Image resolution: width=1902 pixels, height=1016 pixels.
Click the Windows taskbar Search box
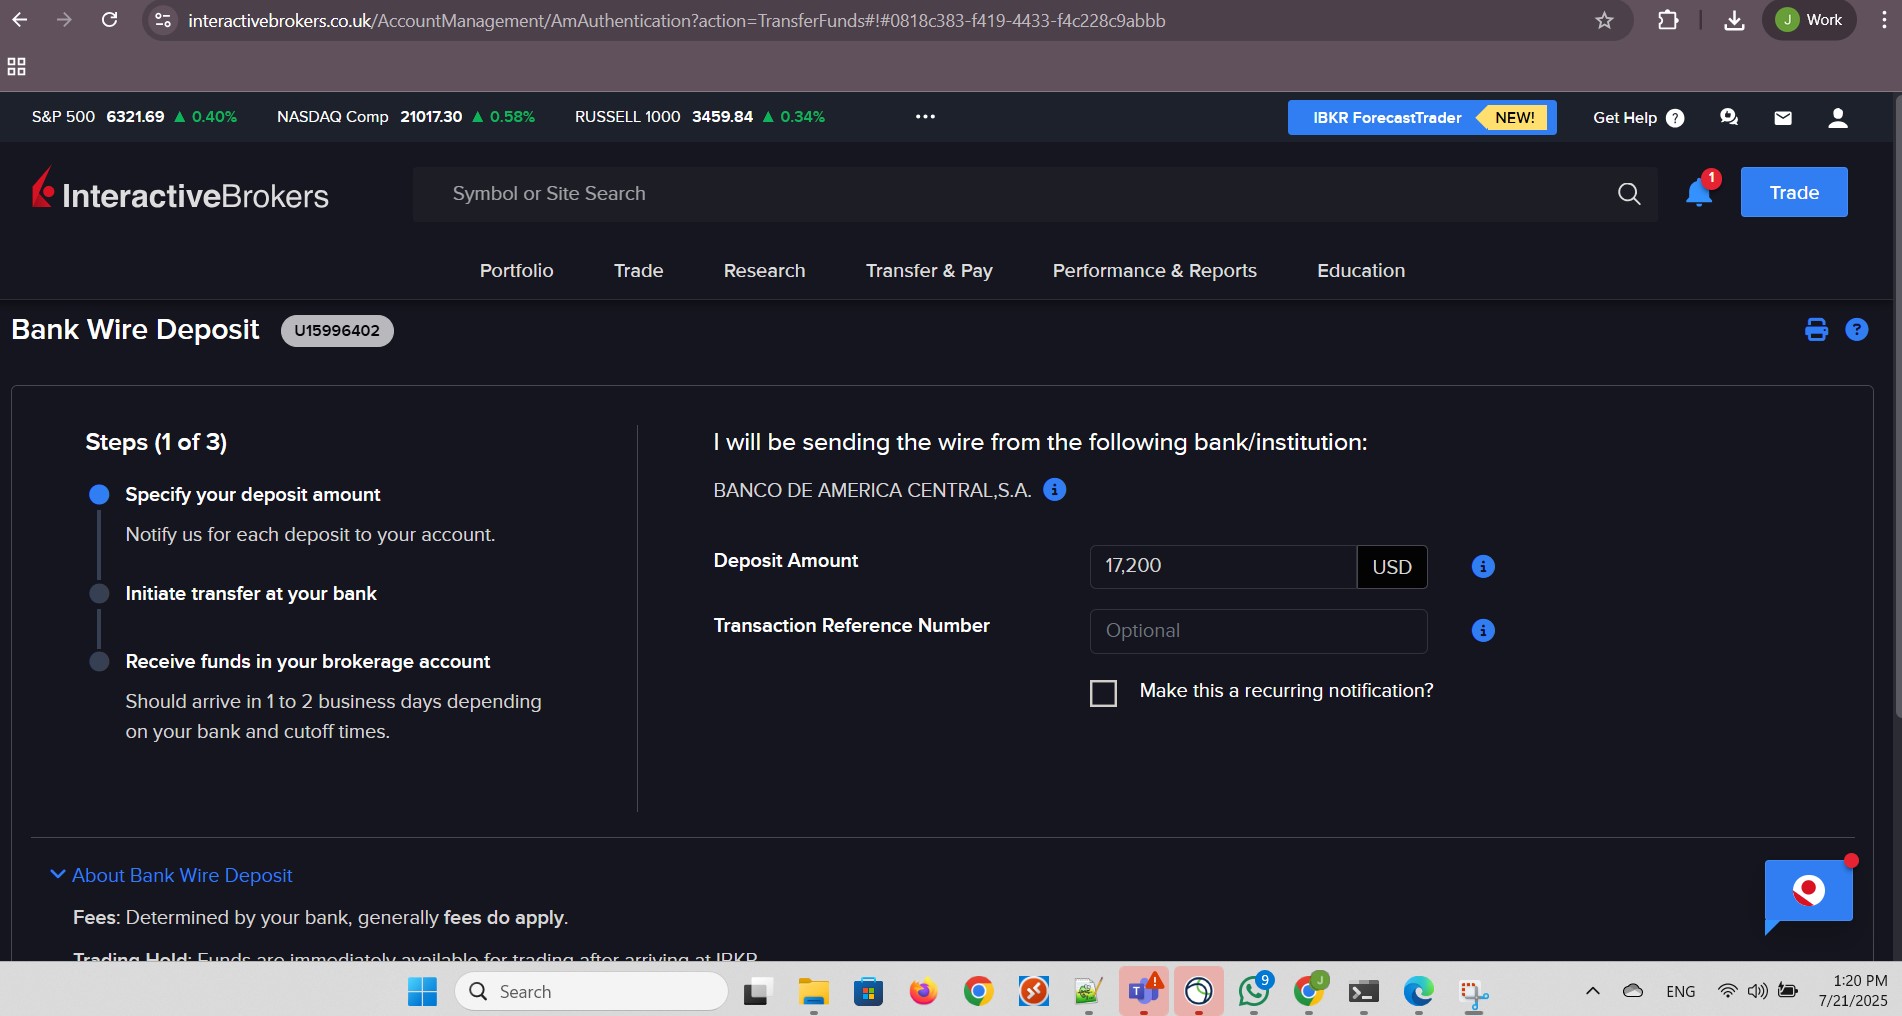pos(591,991)
